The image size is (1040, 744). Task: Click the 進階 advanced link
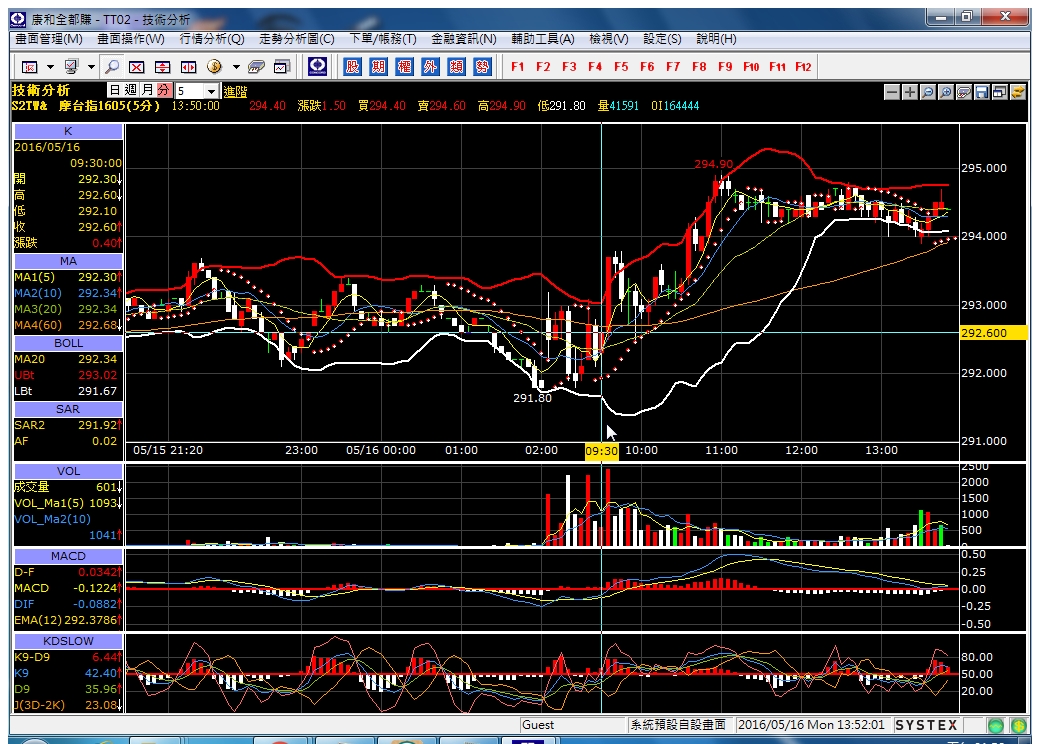pos(235,92)
